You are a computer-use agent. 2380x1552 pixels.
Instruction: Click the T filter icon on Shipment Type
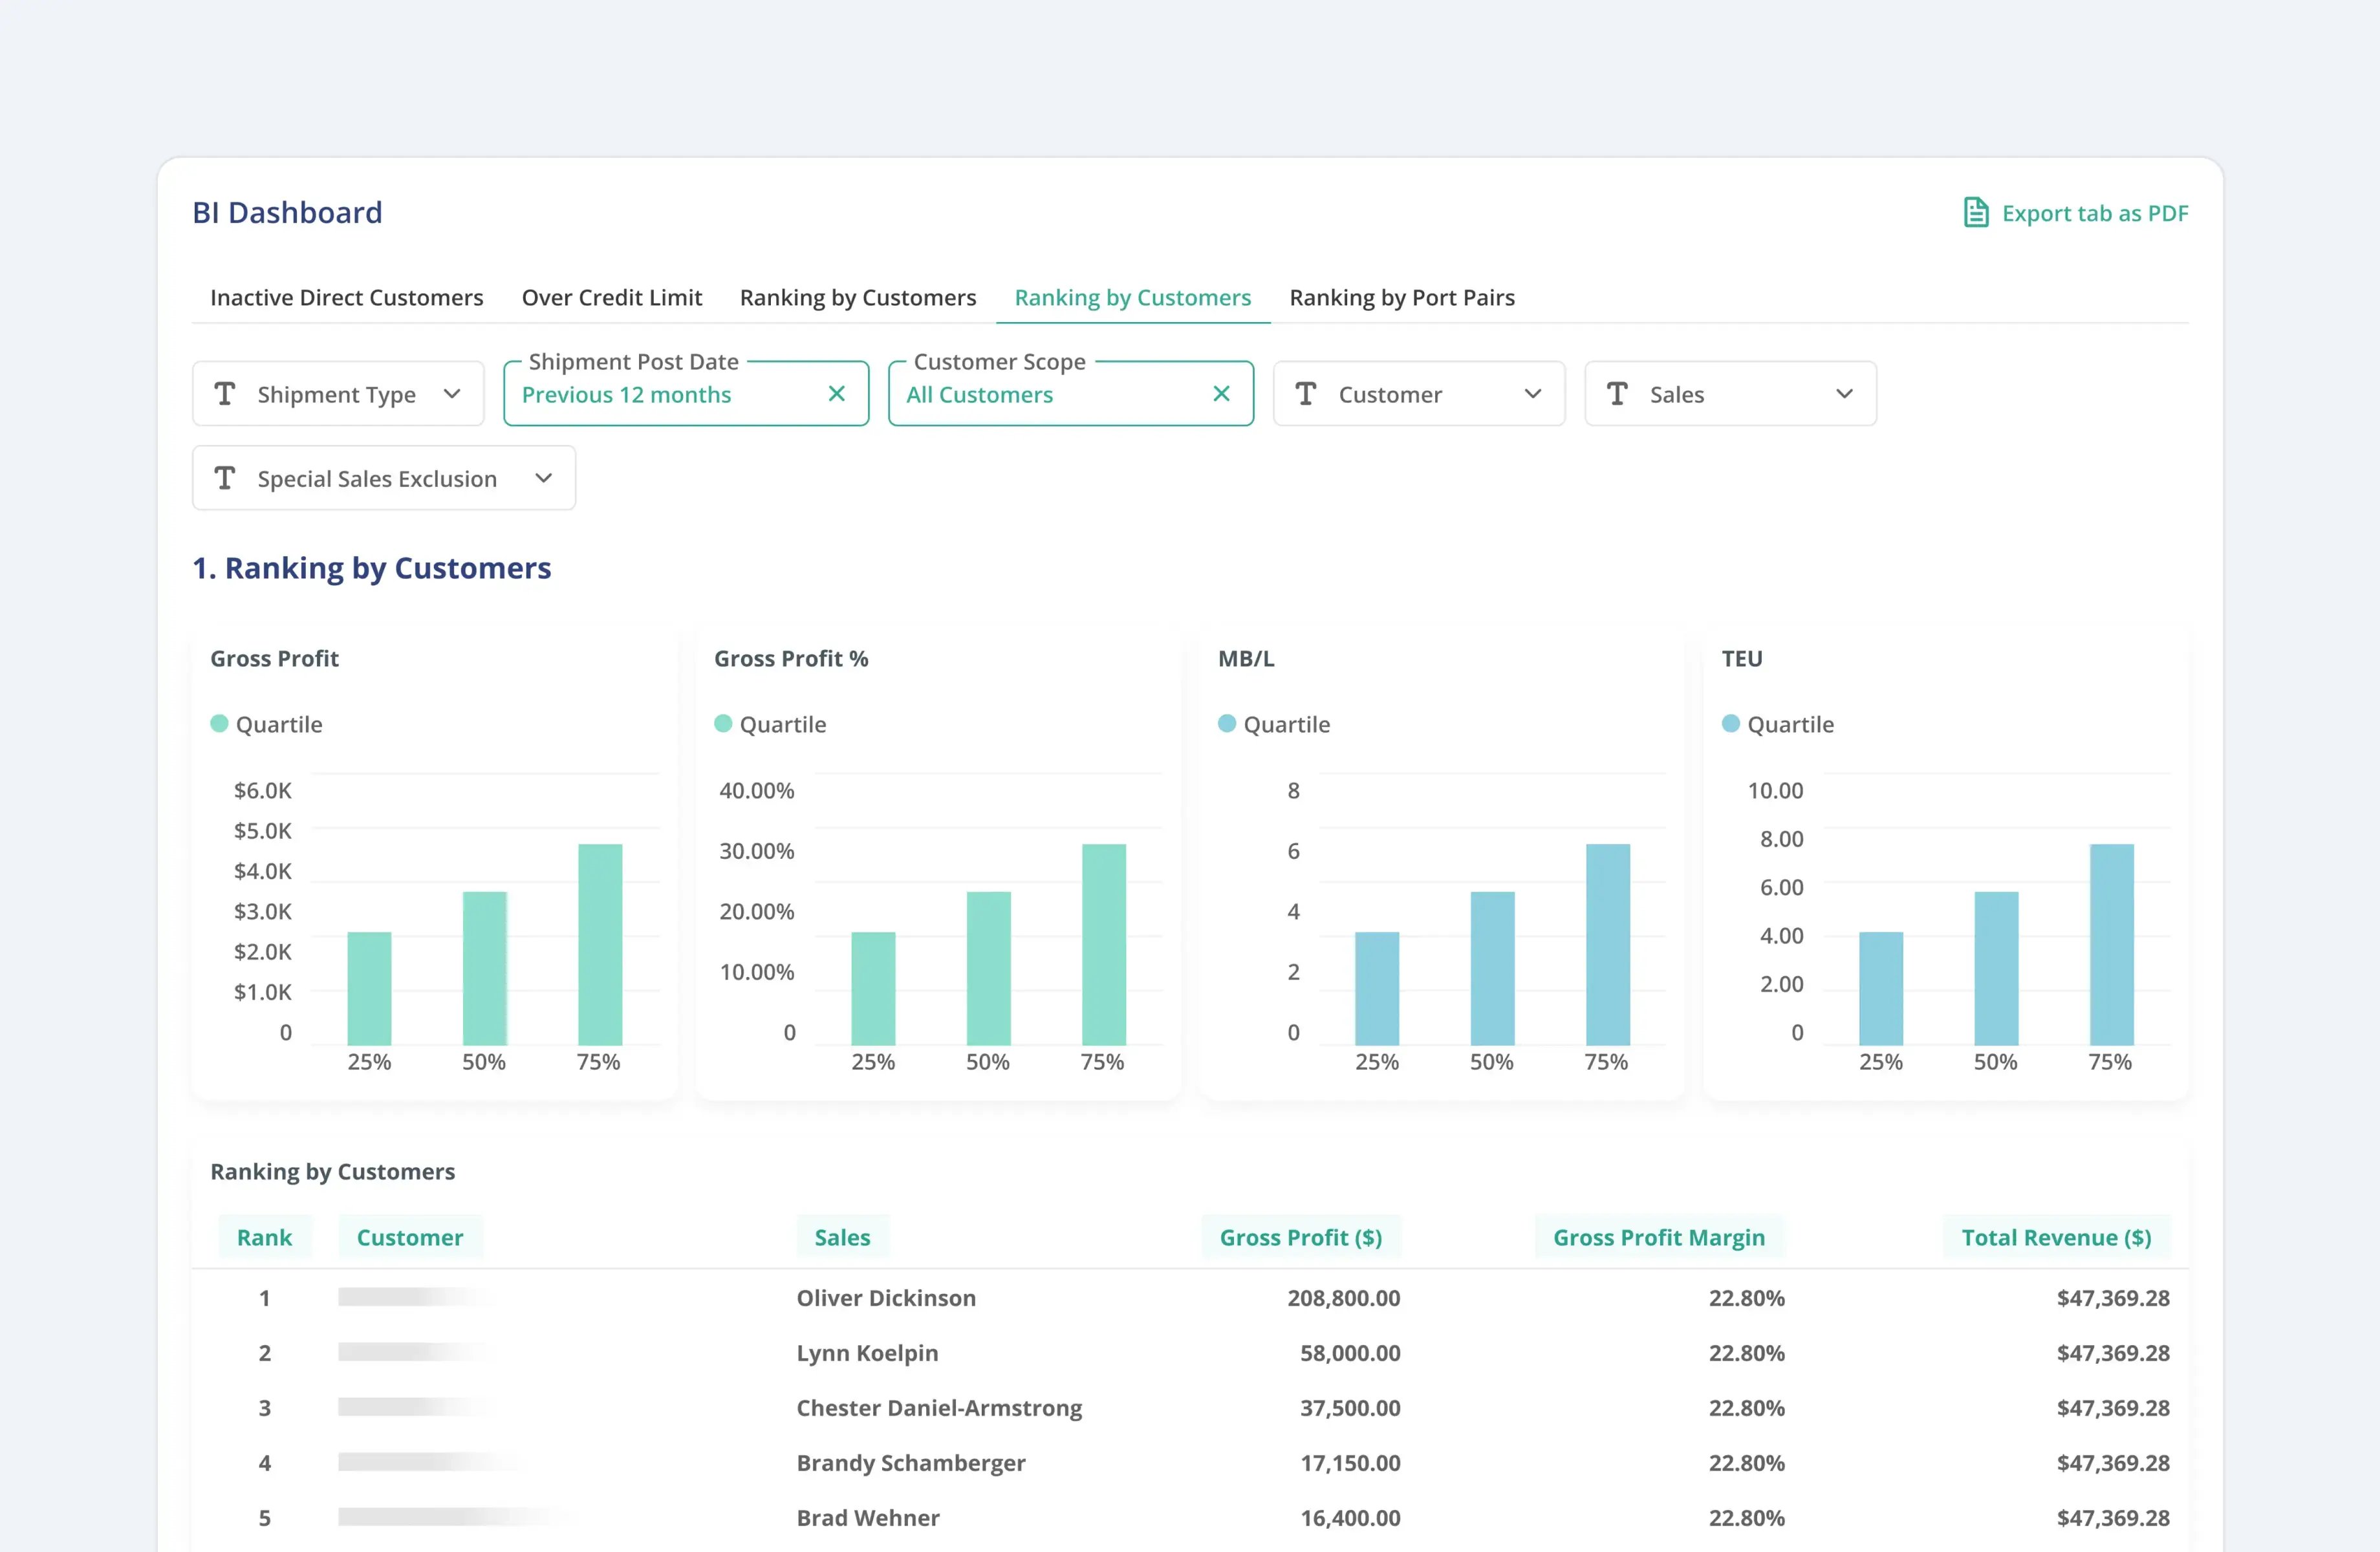point(226,393)
